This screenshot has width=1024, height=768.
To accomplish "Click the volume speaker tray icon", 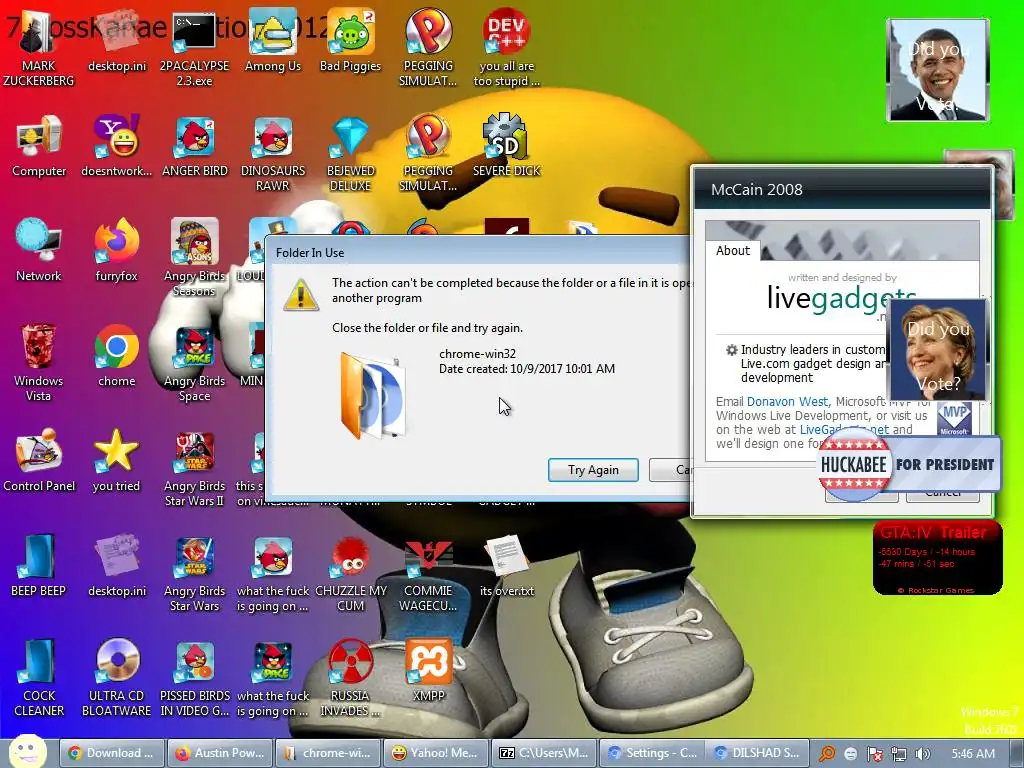I will click(922, 754).
